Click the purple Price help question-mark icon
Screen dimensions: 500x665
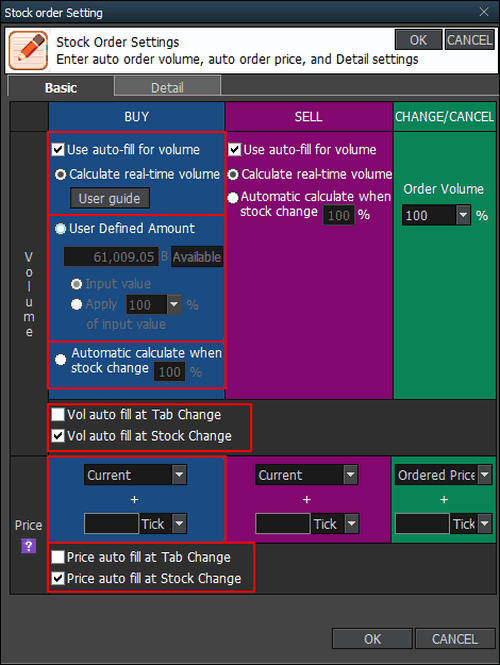pos(28,546)
